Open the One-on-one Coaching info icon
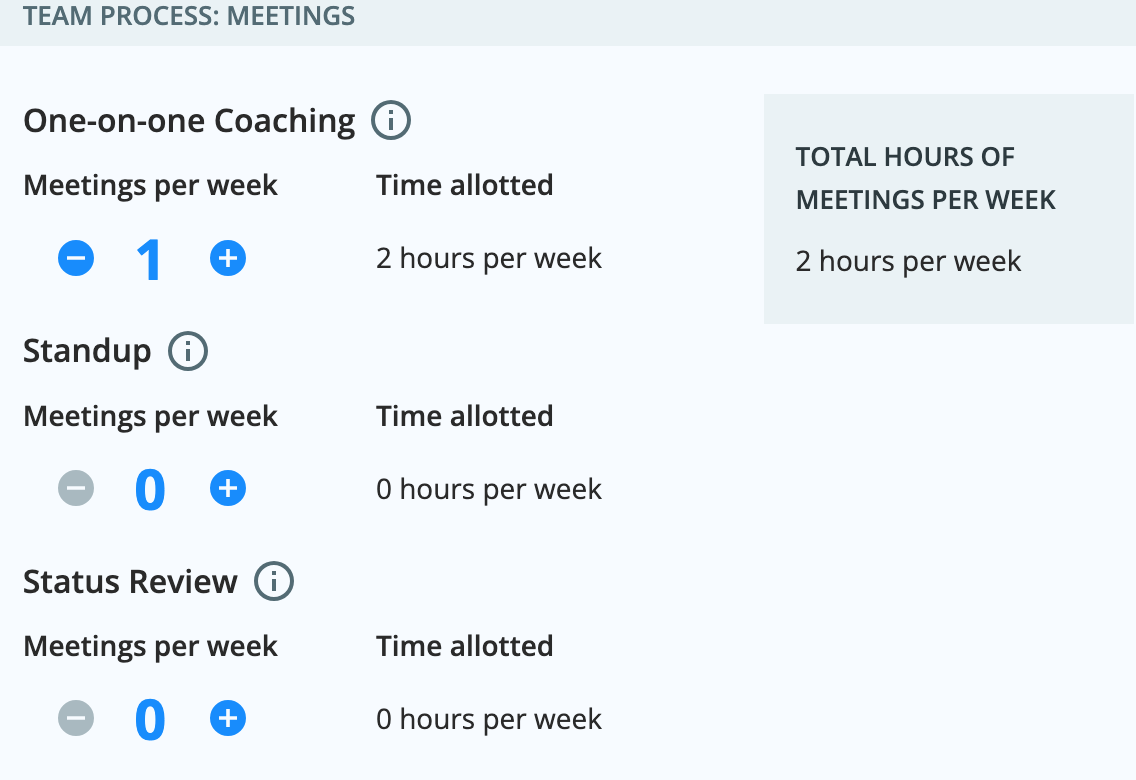This screenshot has height=780, width=1136. 391,121
